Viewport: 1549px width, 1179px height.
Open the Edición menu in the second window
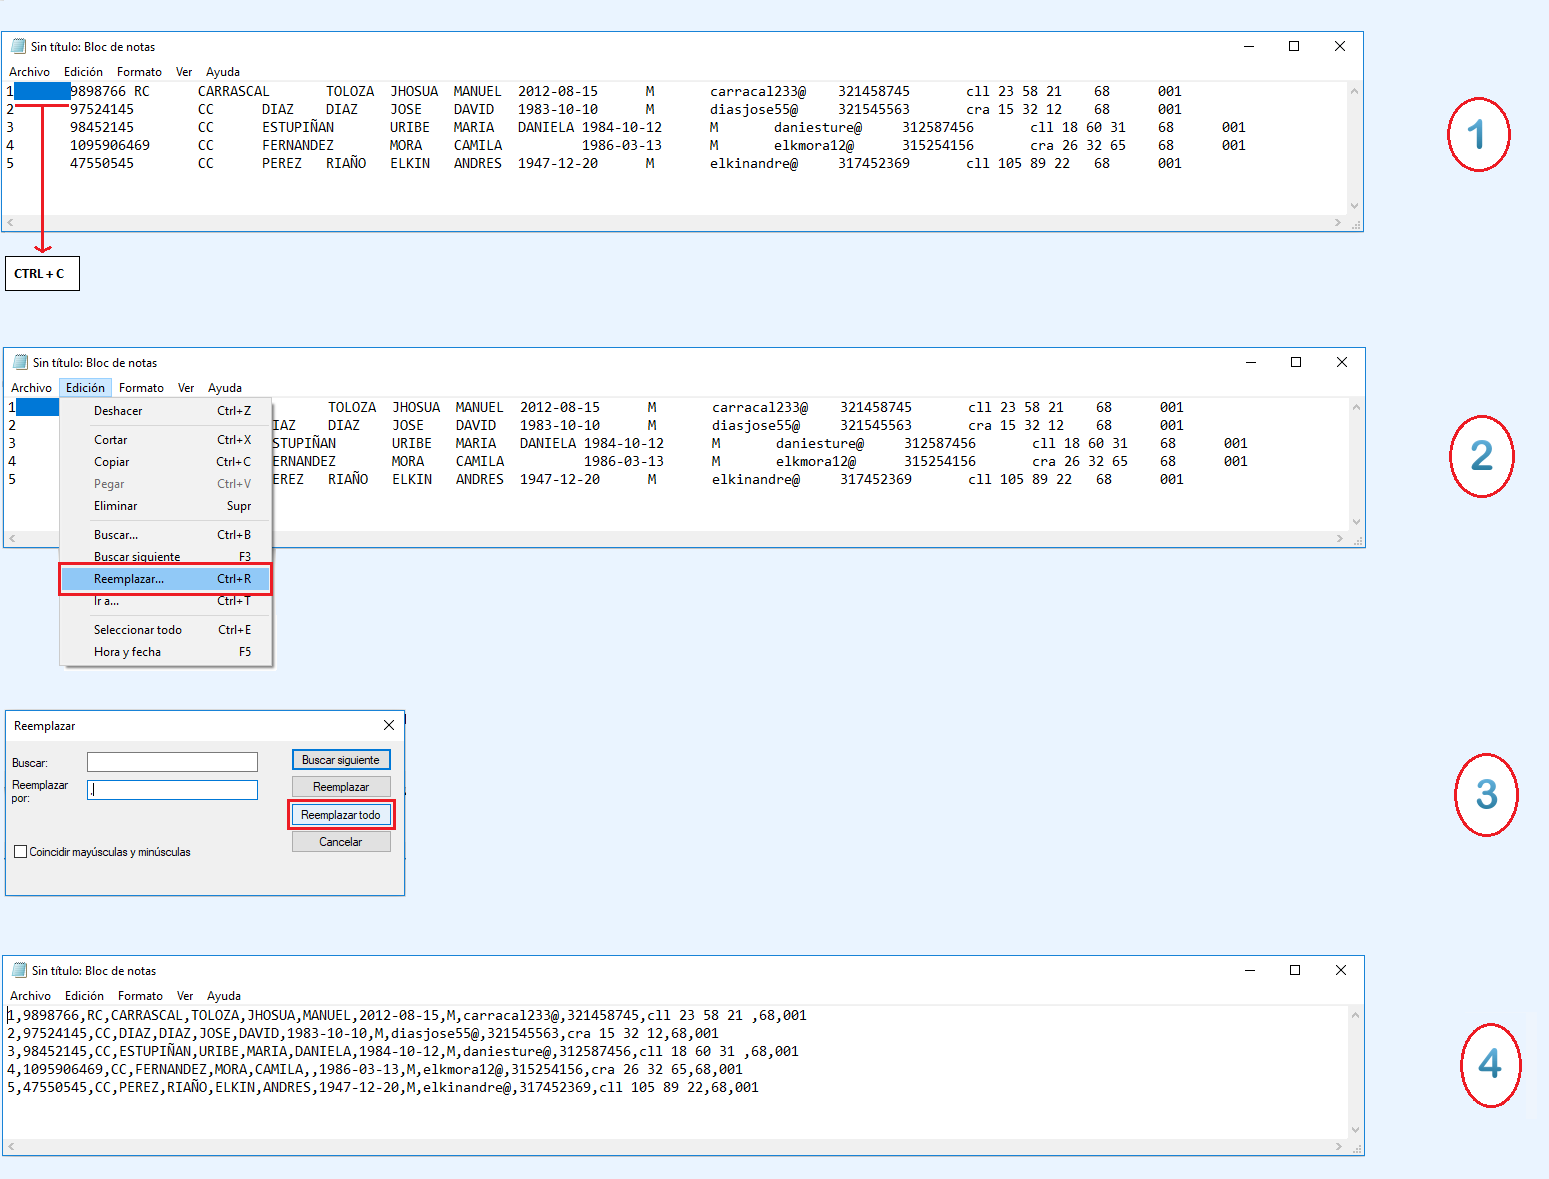[x=85, y=388]
